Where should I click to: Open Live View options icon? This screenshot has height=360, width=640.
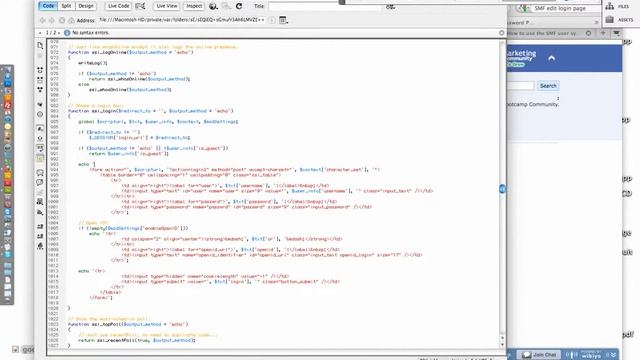click(x=140, y=6)
